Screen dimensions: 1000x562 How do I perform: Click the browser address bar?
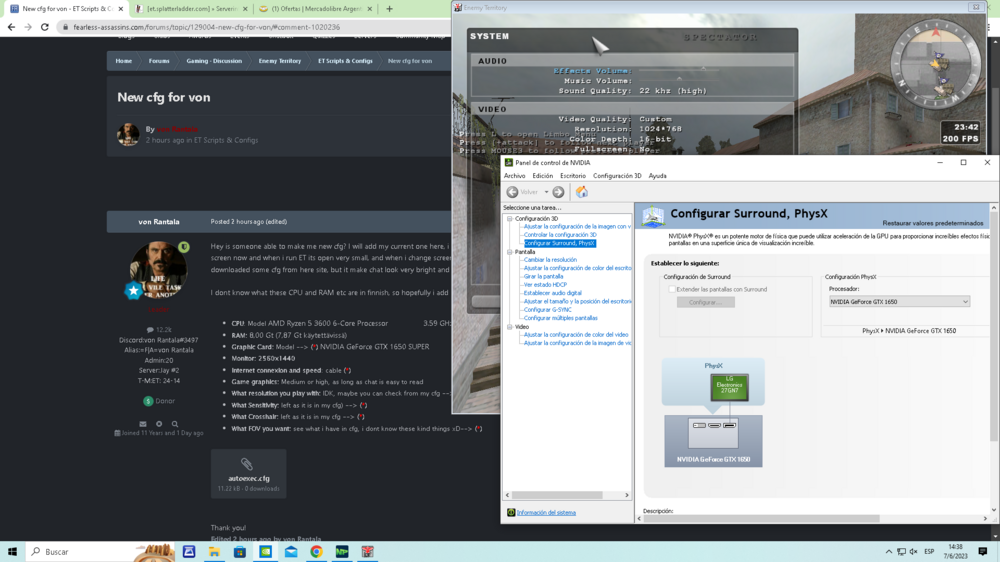click(255, 27)
